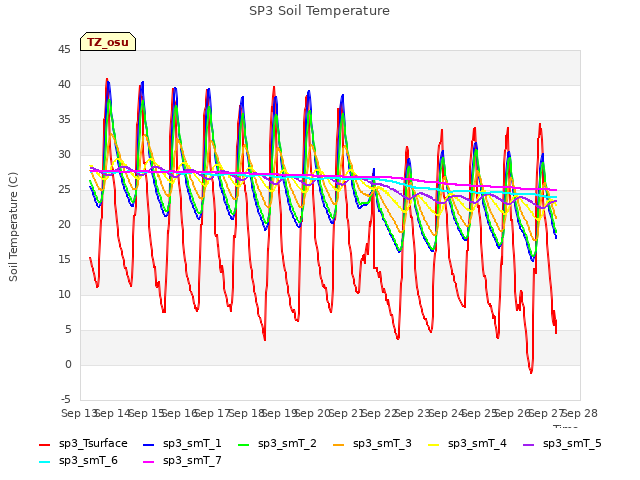Click the sp3_smT_5 purple legend swatch
The width and height of the screenshot is (640, 480).
[529, 444]
